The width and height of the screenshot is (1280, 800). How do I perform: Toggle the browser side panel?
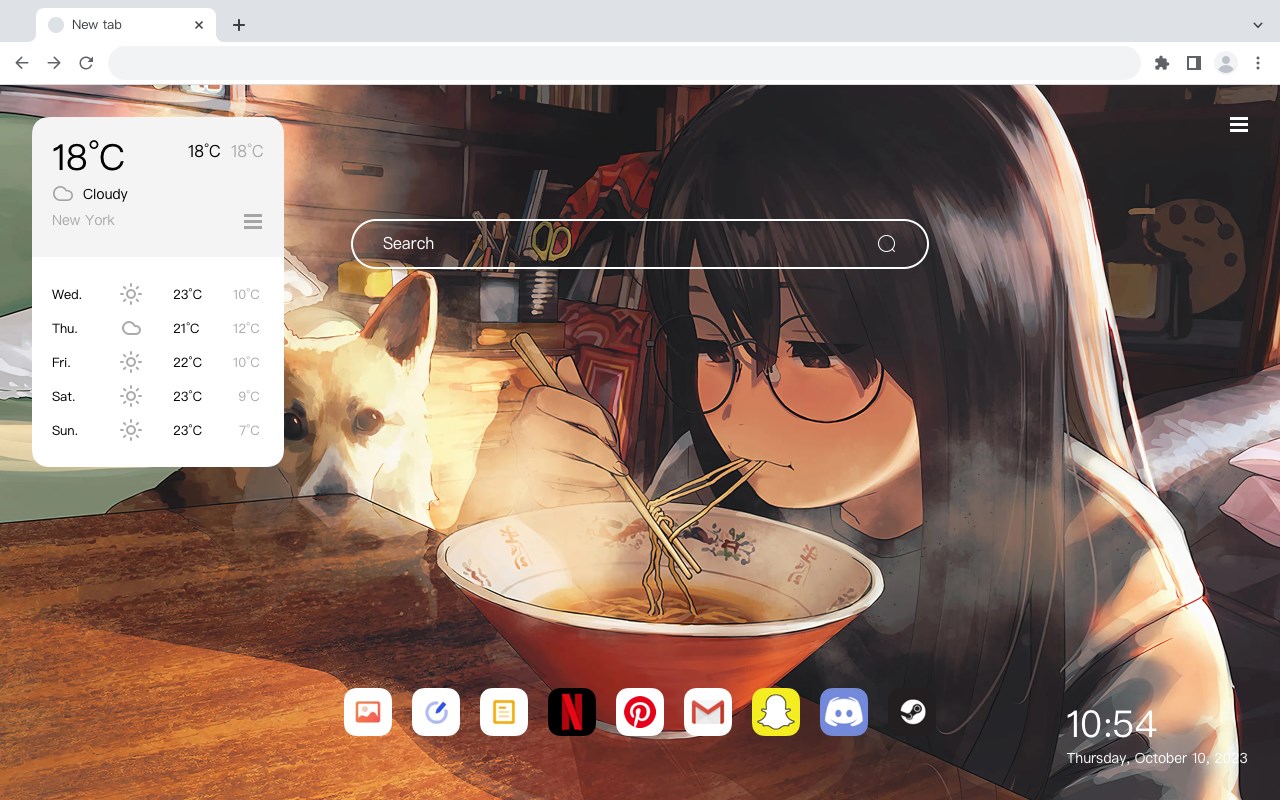(1193, 63)
